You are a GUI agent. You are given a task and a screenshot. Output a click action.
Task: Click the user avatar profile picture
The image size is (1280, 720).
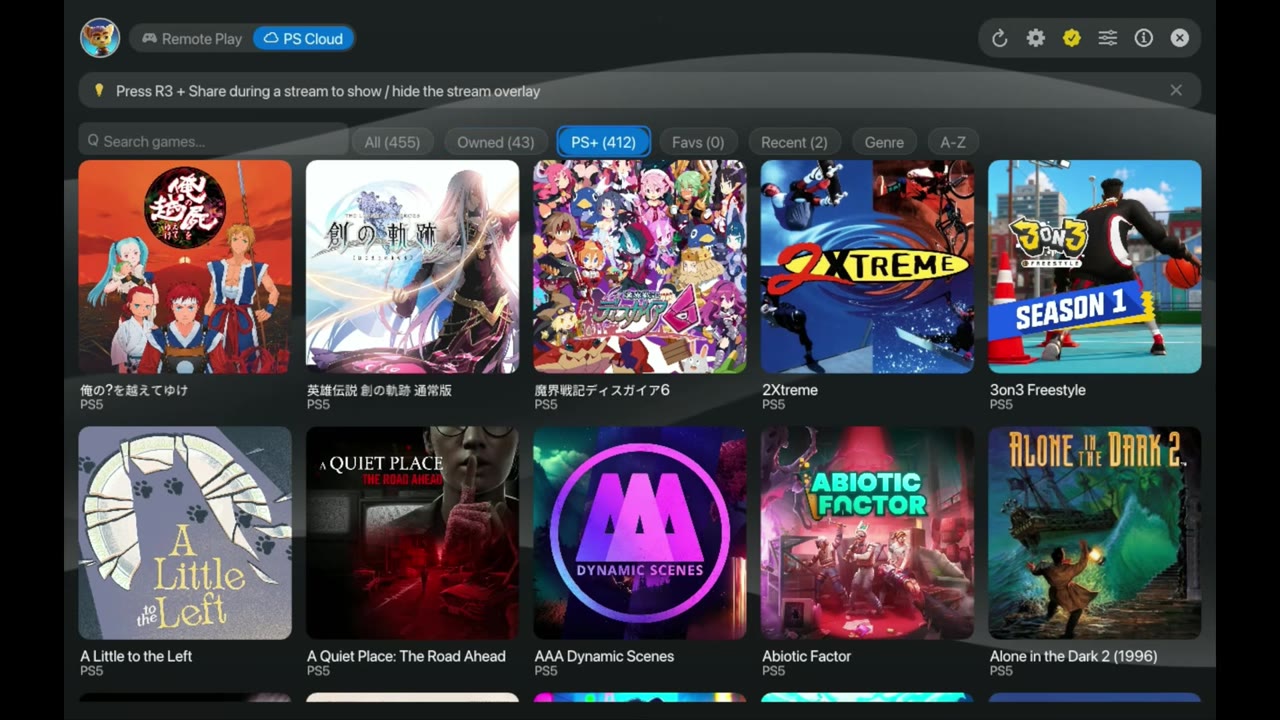point(100,38)
